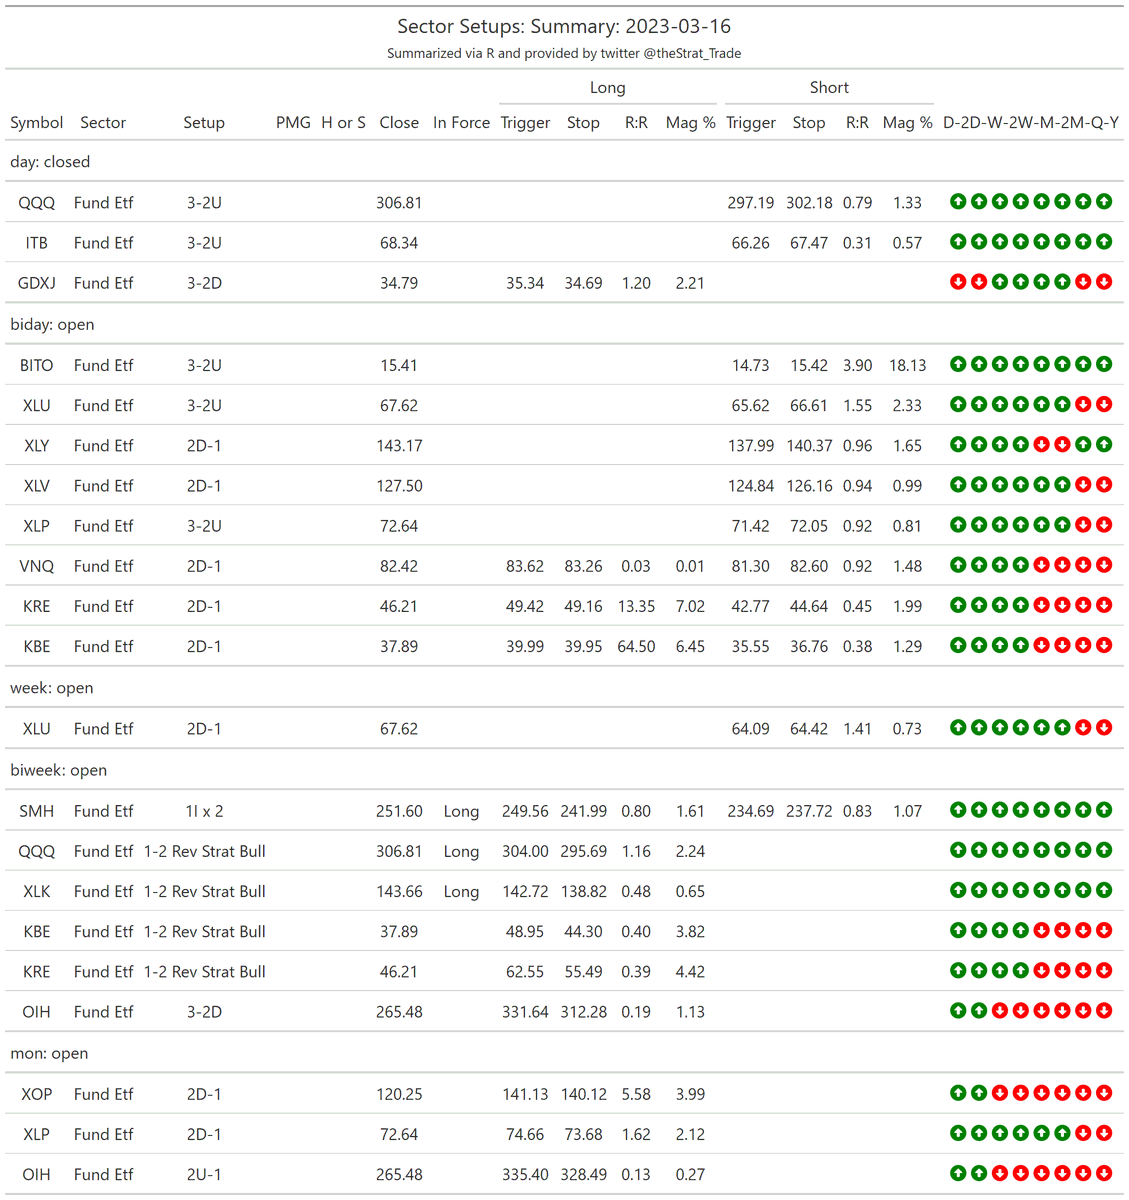This screenshot has height=1200, width=1129.
Task: Select the green Y arrow in the ITB row
Action: pos(1104,242)
